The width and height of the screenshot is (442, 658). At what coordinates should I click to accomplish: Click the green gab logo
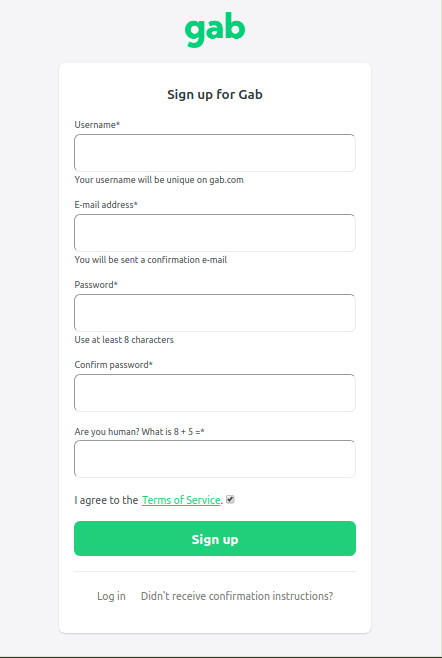click(x=215, y=30)
